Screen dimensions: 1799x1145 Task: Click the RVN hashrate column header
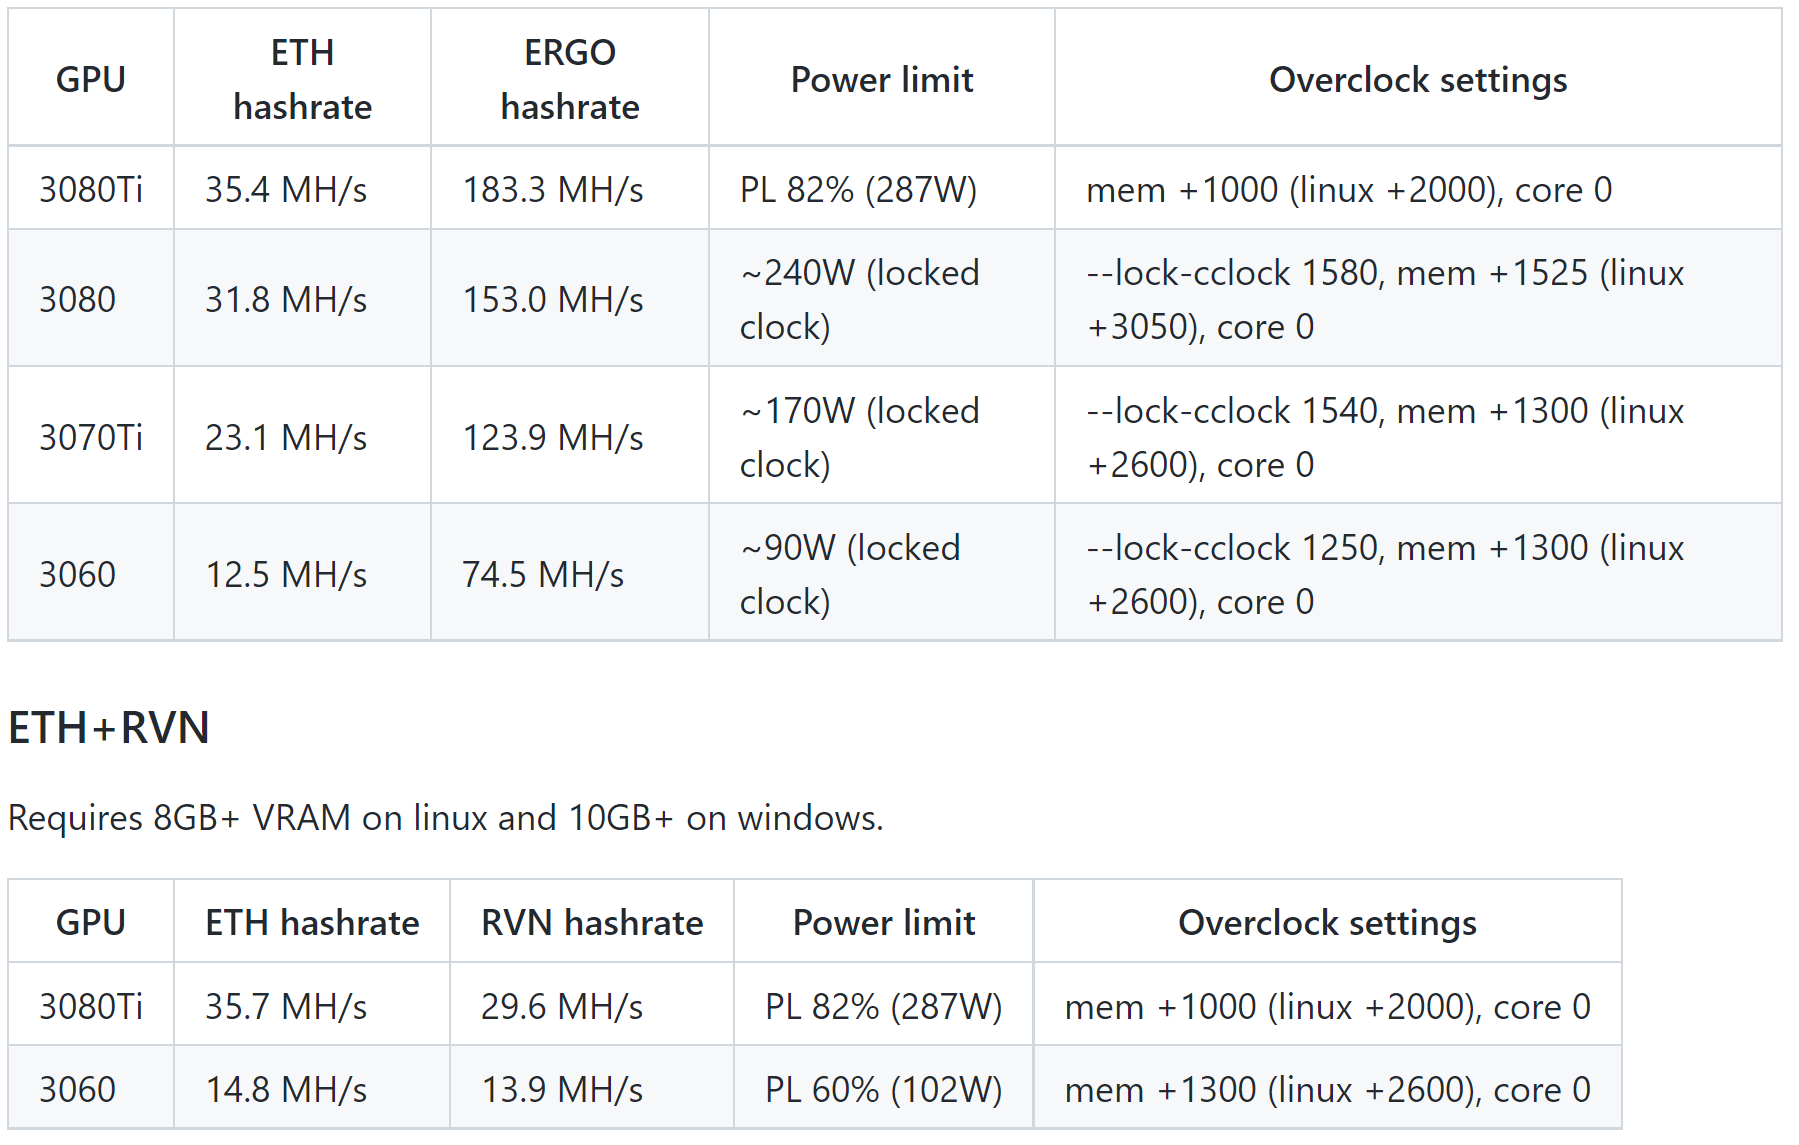[x=592, y=922]
